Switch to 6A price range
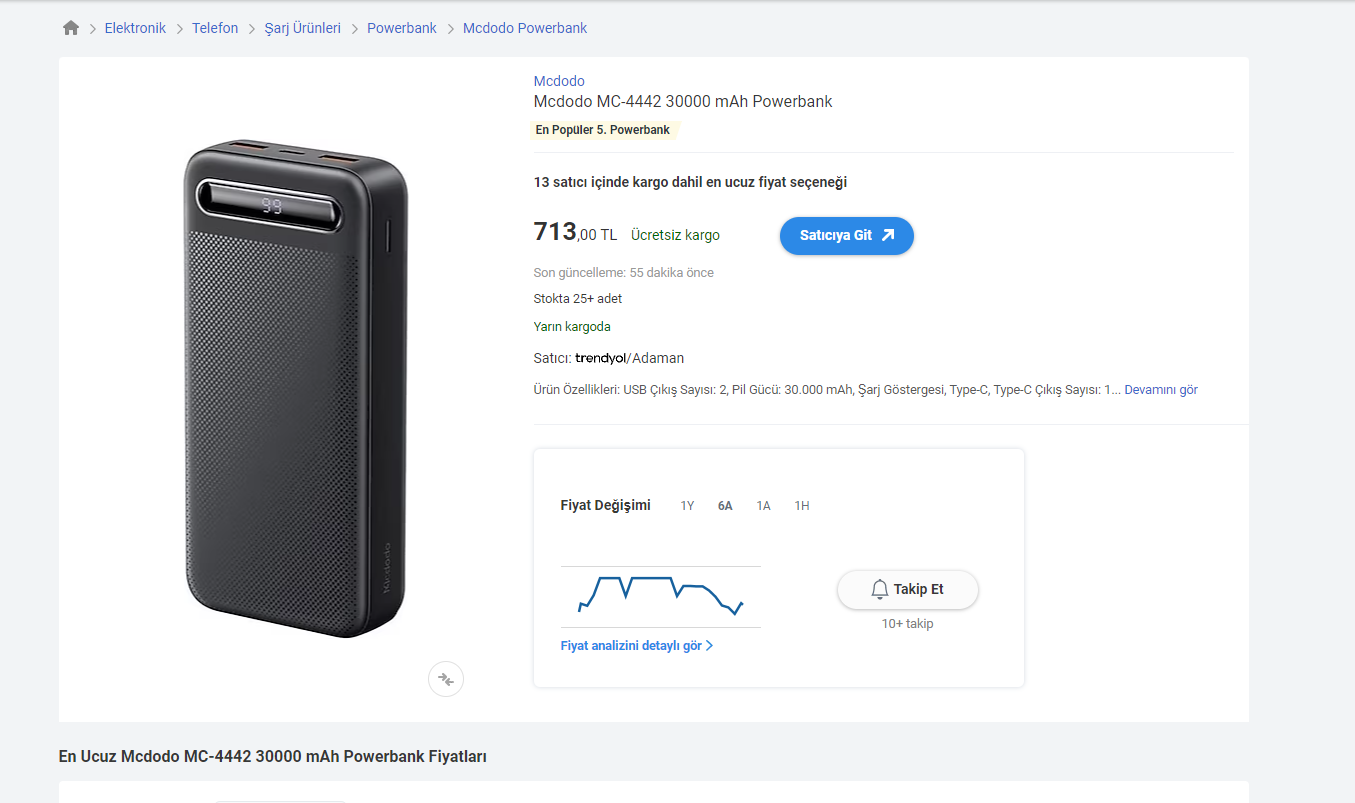This screenshot has height=803, width=1355. [x=725, y=506]
